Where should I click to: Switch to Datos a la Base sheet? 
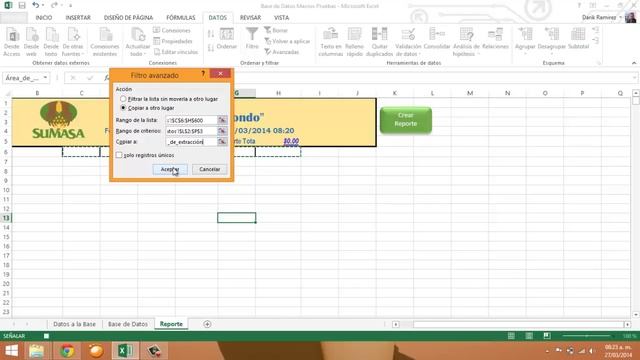tap(74, 324)
